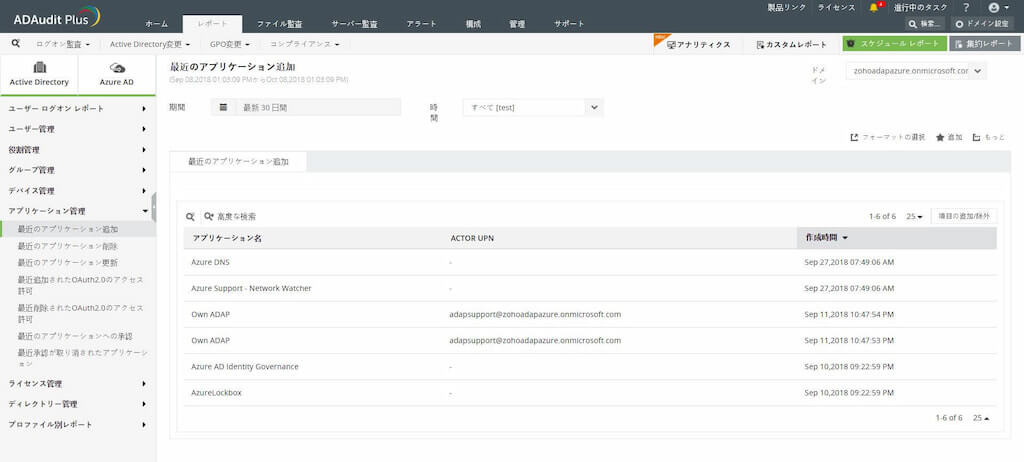1024x462 pixels.
Task: Open the 構成 tab
Action: pos(473,24)
